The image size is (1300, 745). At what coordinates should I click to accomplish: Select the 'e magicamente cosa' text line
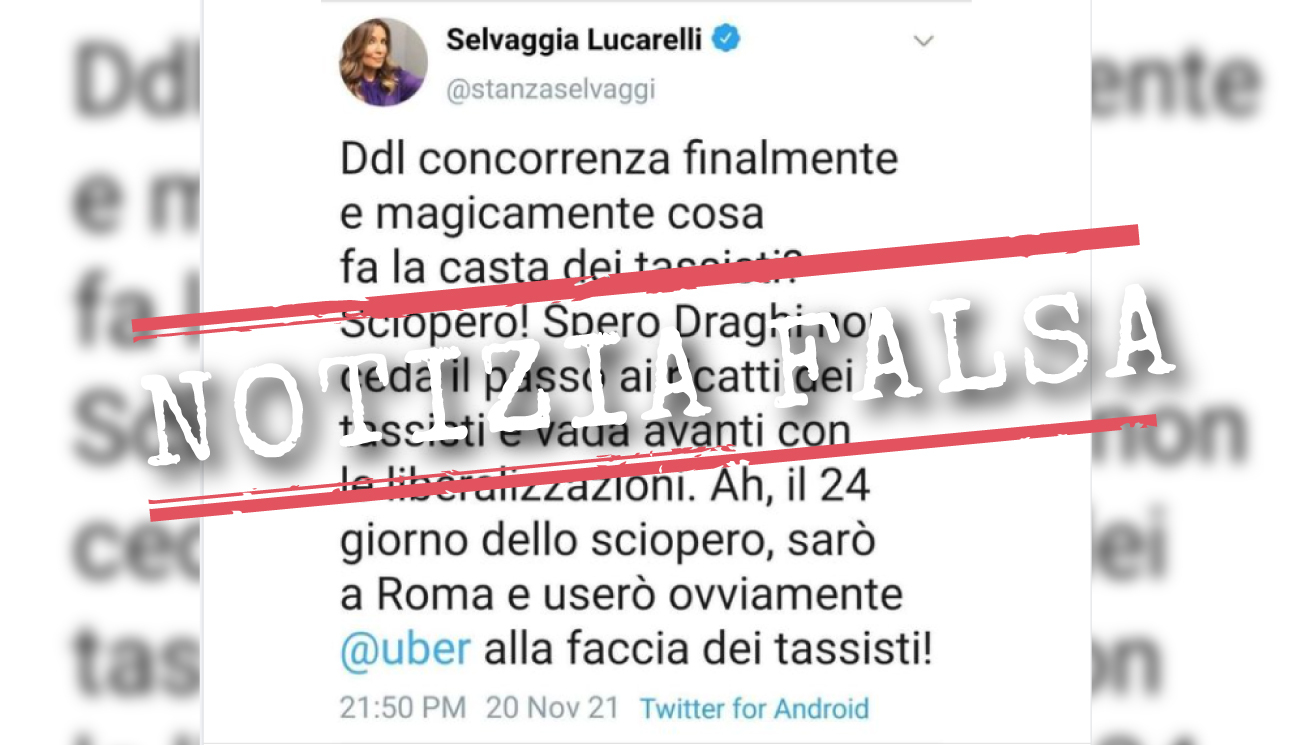[x=551, y=214]
